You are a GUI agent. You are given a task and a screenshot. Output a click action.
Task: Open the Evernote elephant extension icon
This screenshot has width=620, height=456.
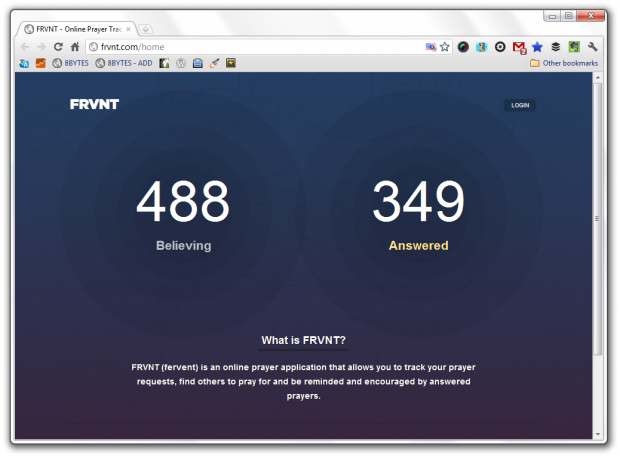click(x=574, y=47)
